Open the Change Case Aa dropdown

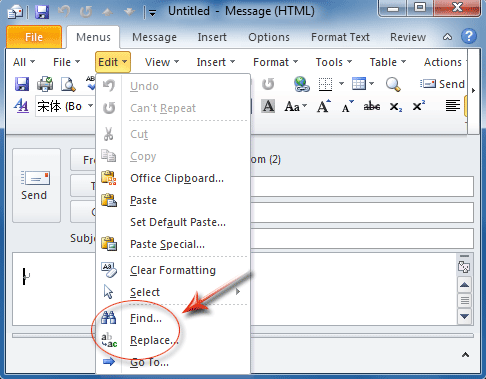[296, 106]
